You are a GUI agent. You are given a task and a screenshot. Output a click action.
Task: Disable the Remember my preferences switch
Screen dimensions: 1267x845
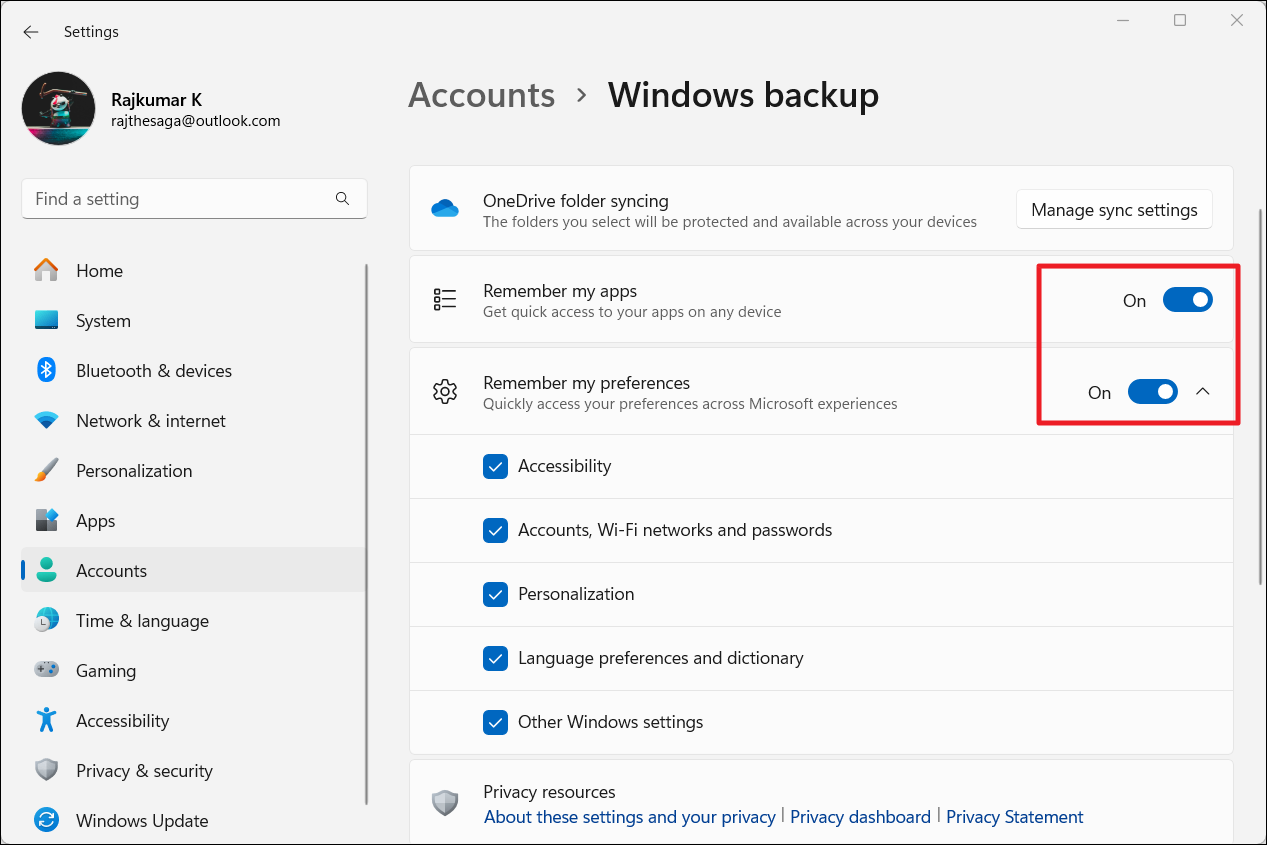[x=1152, y=392]
